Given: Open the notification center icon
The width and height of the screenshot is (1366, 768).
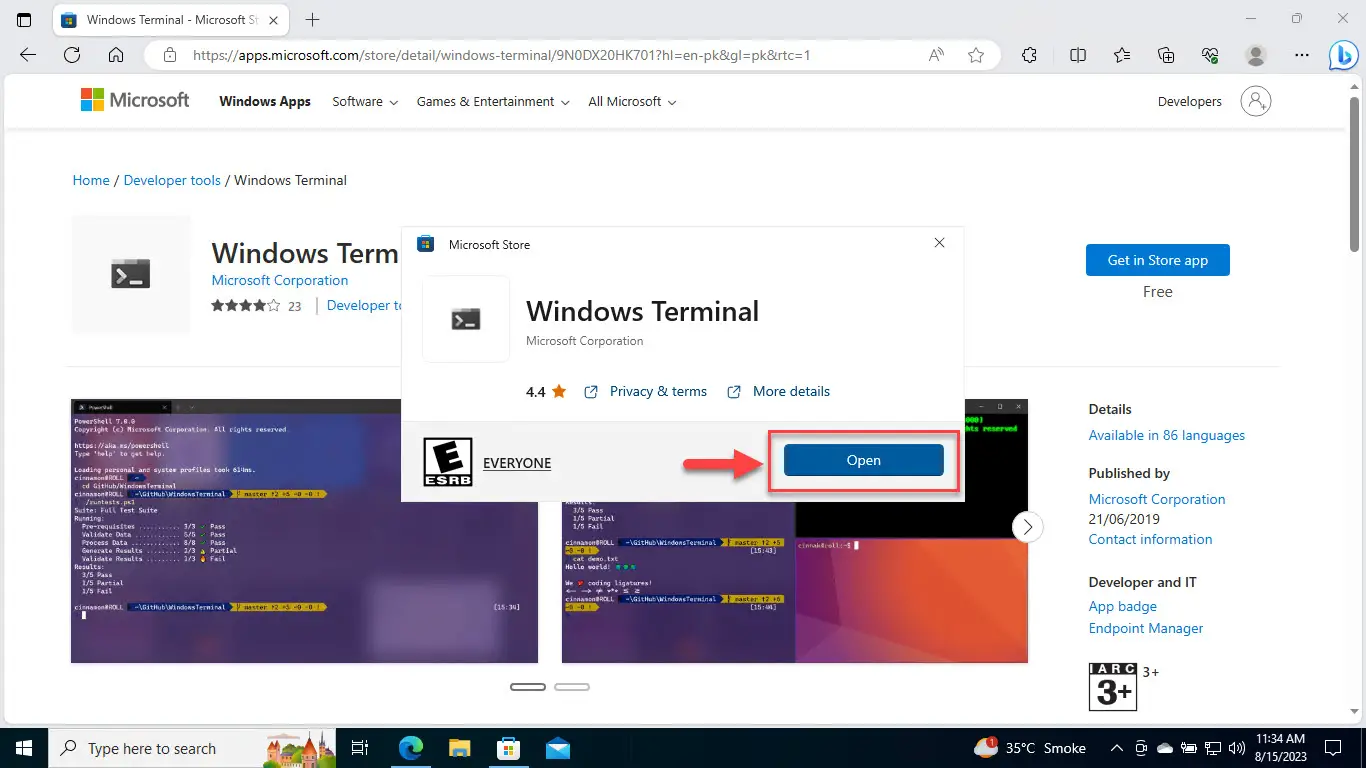Looking at the screenshot, I should point(1334,748).
